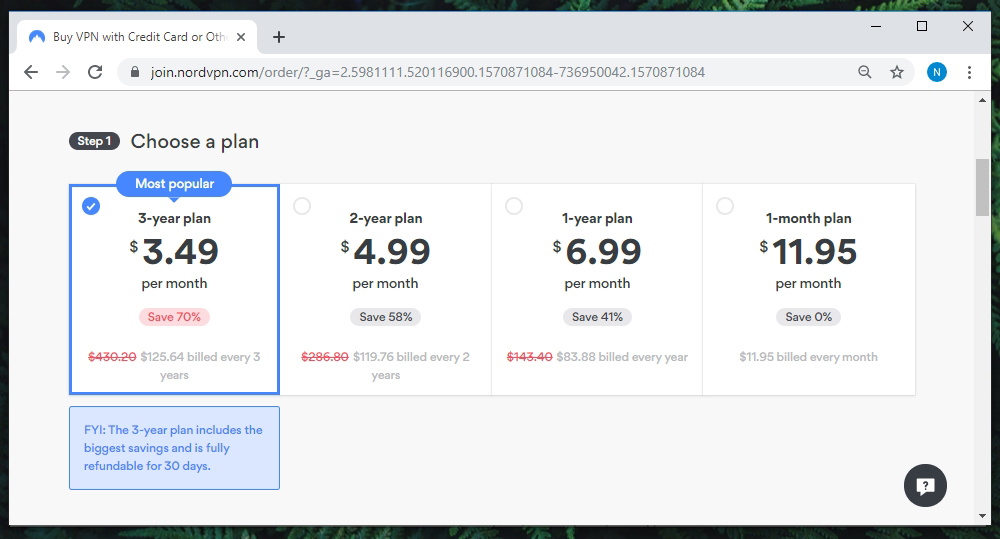Click the page scrollbar thumb
This screenshot has width=1000, height=539.
(x=982, y=188)
